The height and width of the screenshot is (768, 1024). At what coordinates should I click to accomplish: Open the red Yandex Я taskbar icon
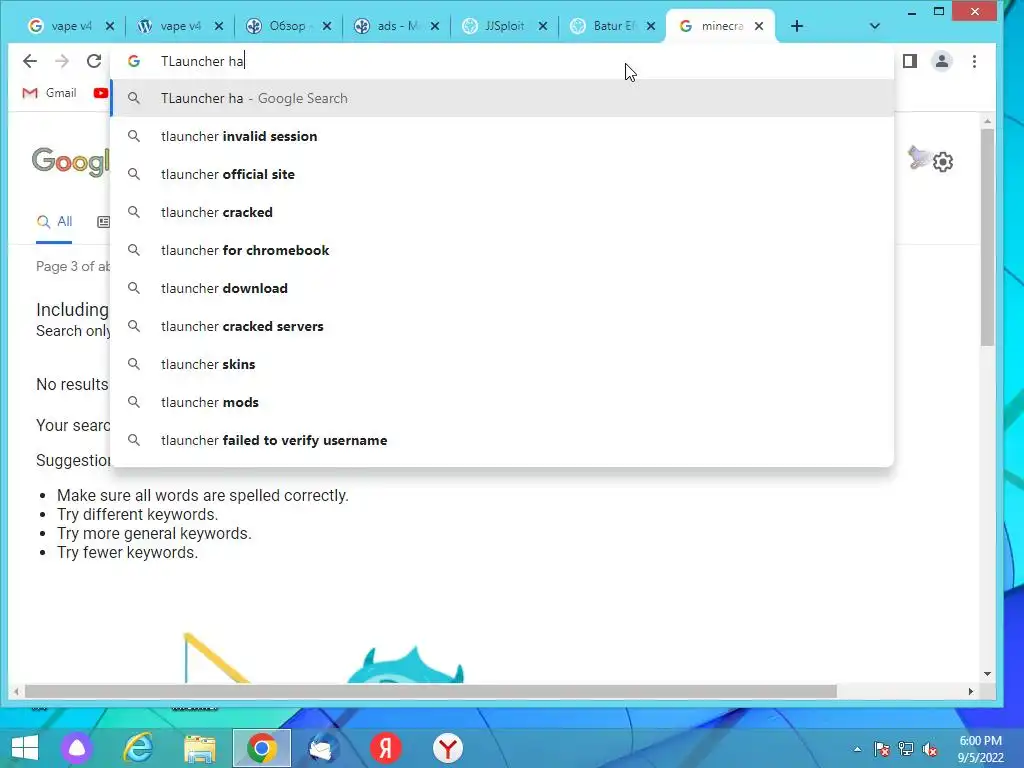pyautogui.click(x=386, y=748)
